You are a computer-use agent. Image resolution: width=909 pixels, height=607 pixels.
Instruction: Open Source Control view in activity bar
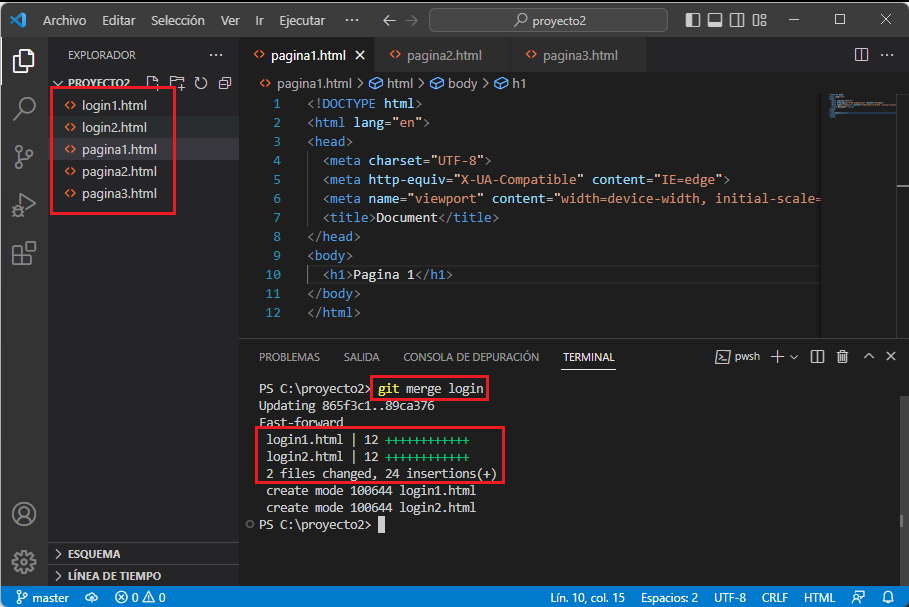click(x=24, y=157)
